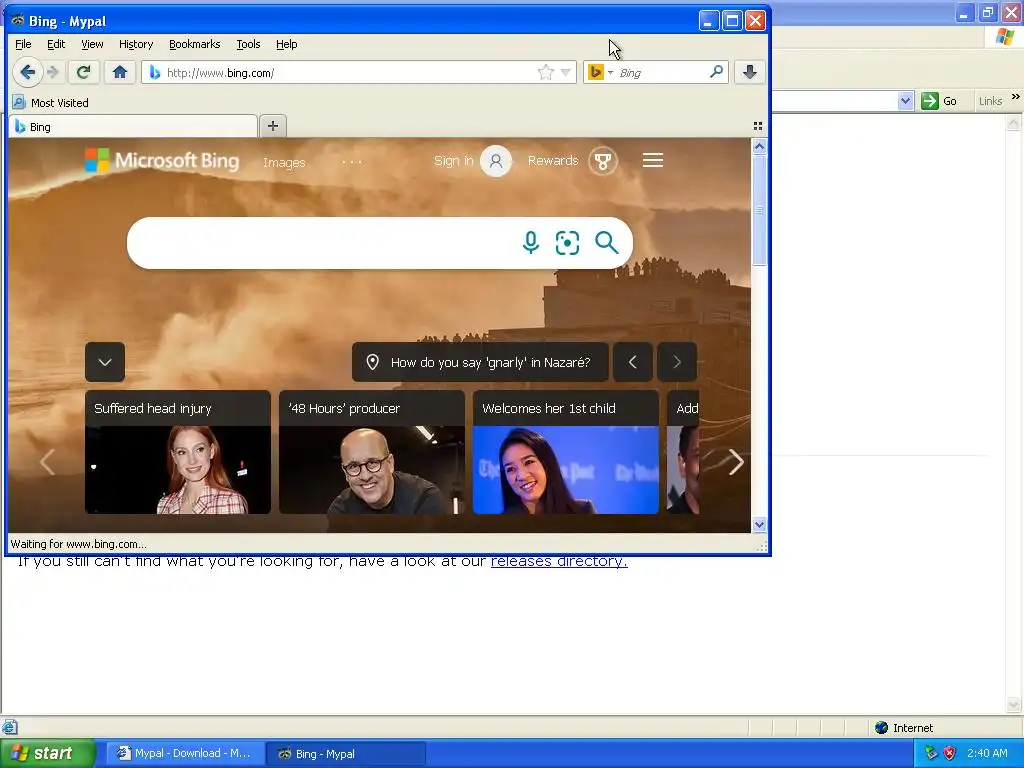Open the 'Suffered head injury' news card
The width and height of the screenshot is (1024, 768).
point(178,452)
